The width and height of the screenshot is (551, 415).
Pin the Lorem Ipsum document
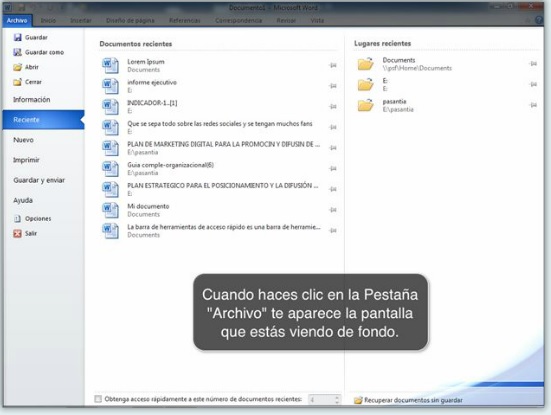tap(333, 65)
